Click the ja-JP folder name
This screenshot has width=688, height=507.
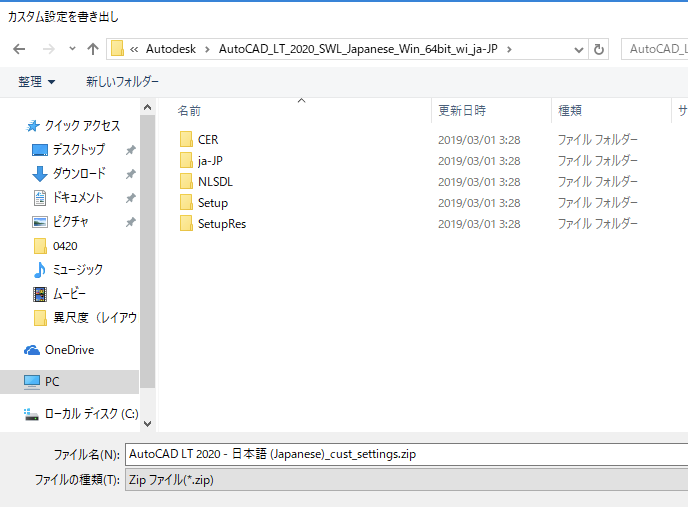[x=210, y=161]
